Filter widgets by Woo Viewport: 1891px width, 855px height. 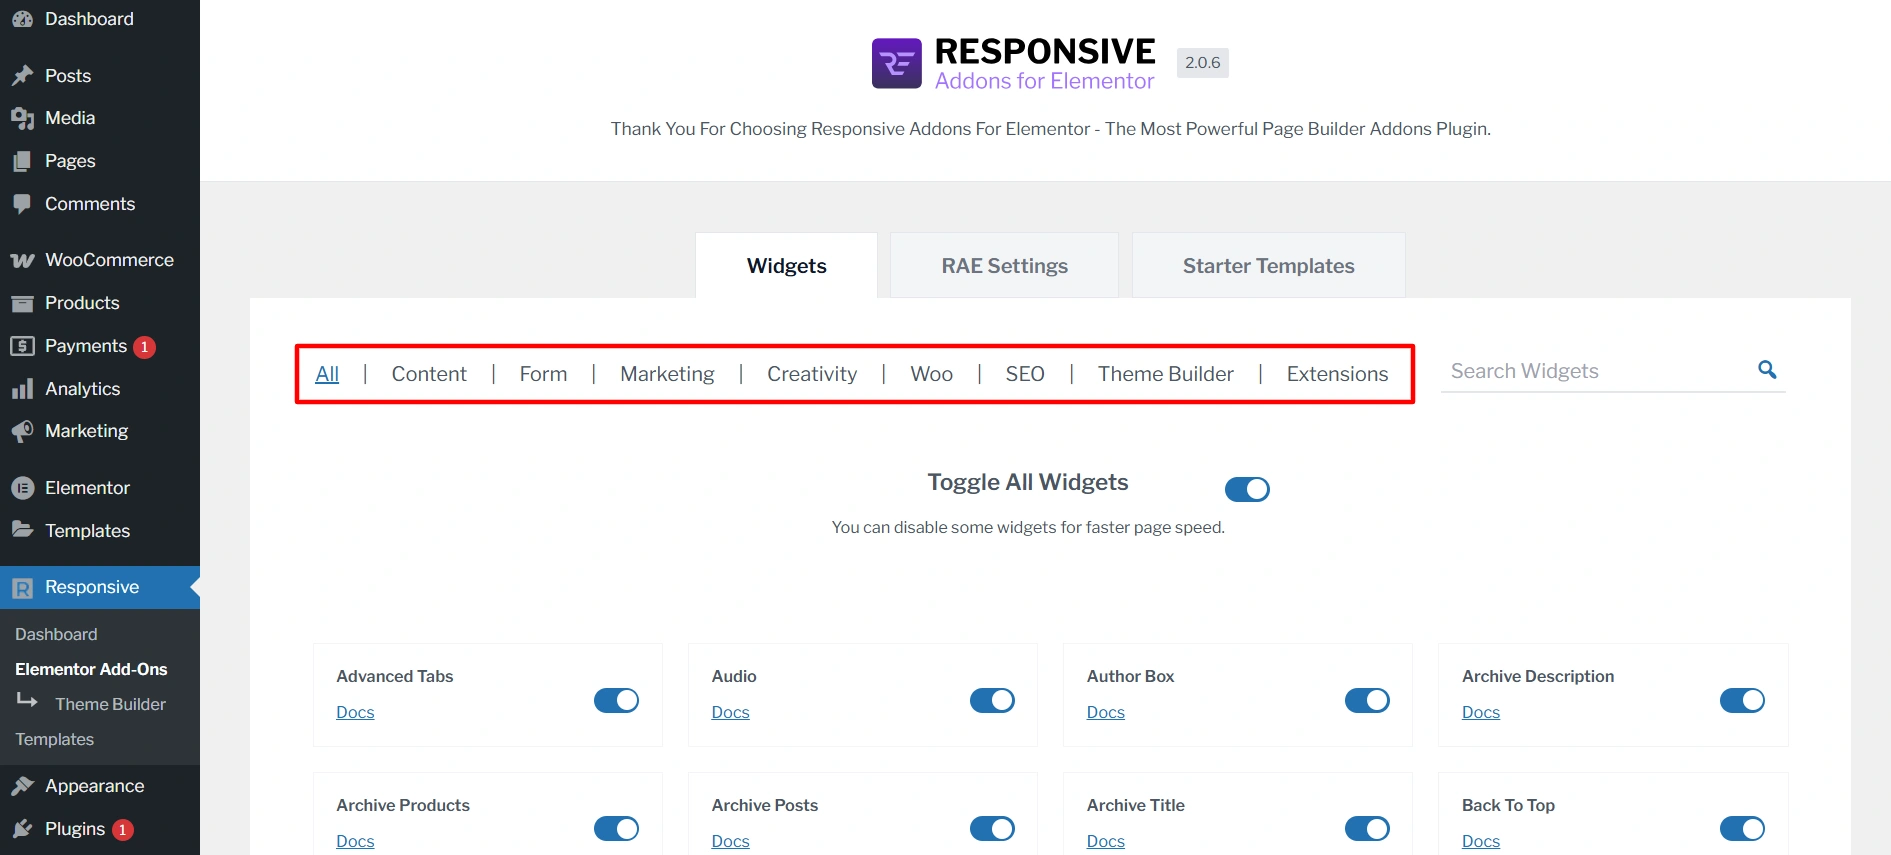click(x=931, y=374)
